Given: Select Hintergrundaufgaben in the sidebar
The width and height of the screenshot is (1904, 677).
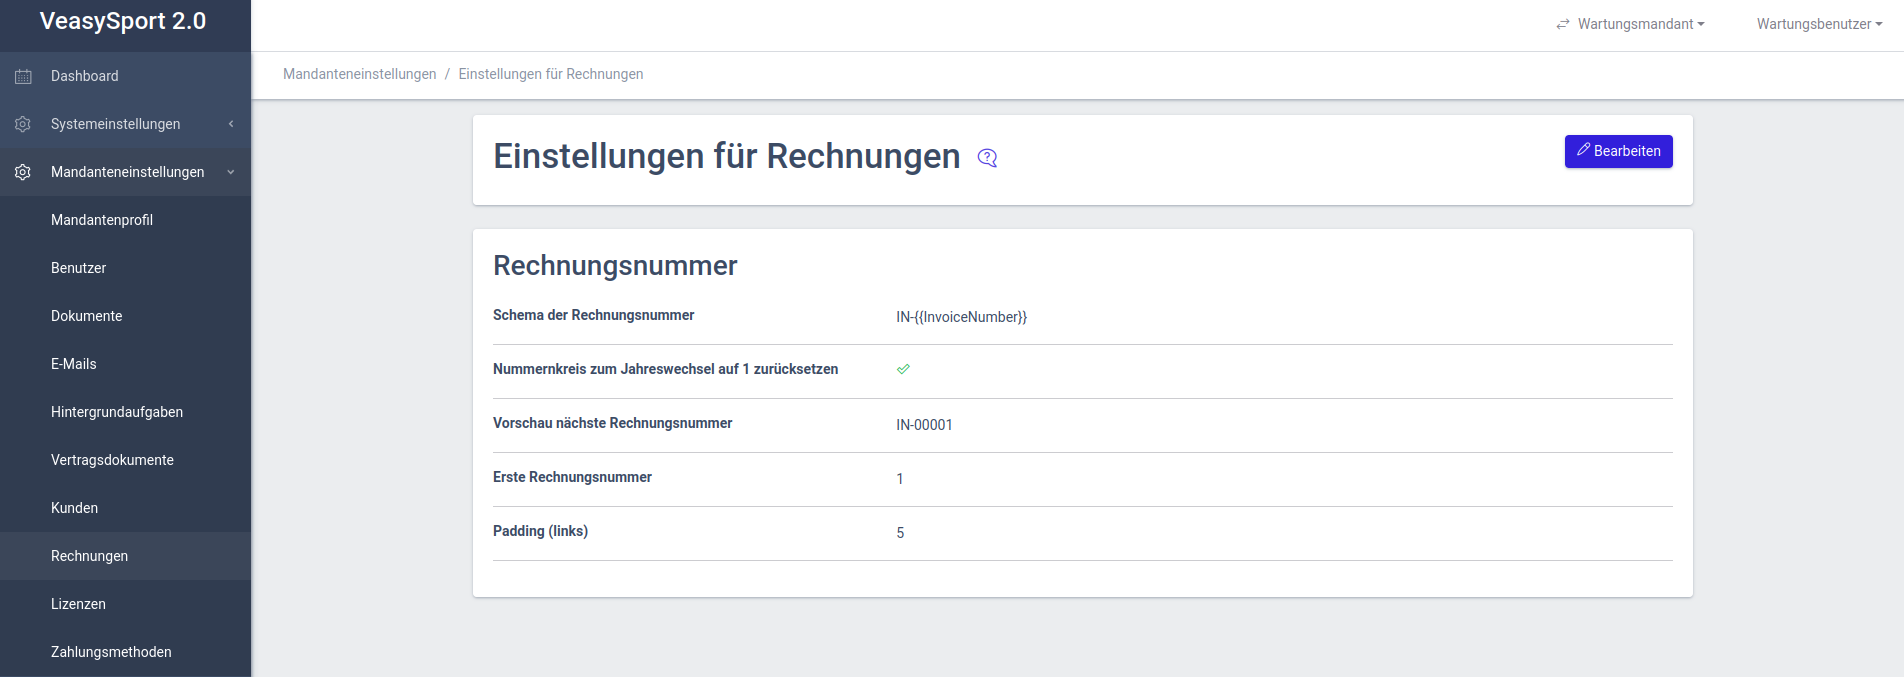Looking at the screenshot, I should [x=117, y=412].
